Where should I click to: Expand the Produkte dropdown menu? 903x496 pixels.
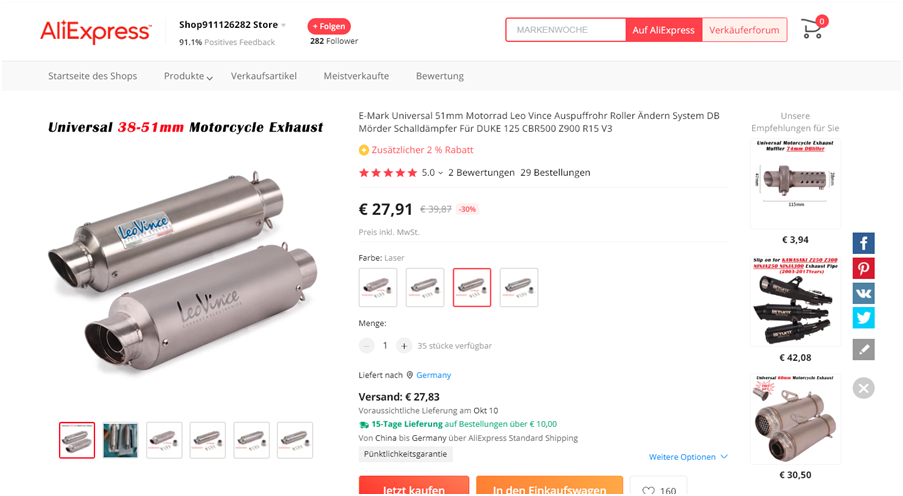click(189, 76)
